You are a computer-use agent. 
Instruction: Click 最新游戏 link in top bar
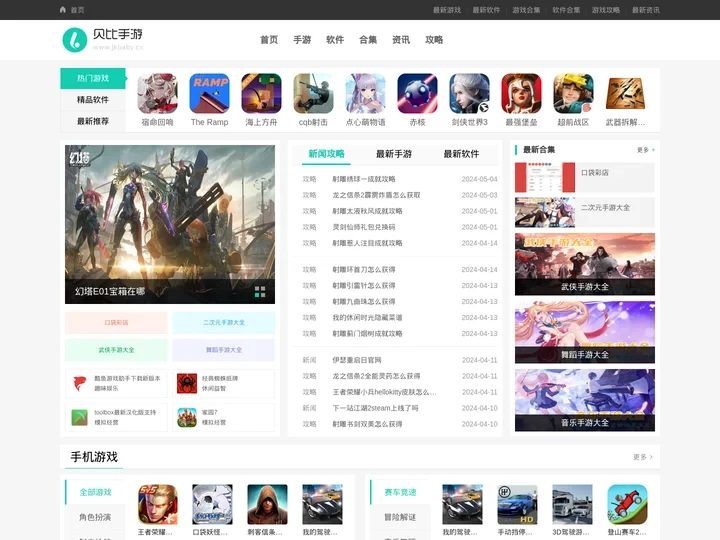point(447,10)
